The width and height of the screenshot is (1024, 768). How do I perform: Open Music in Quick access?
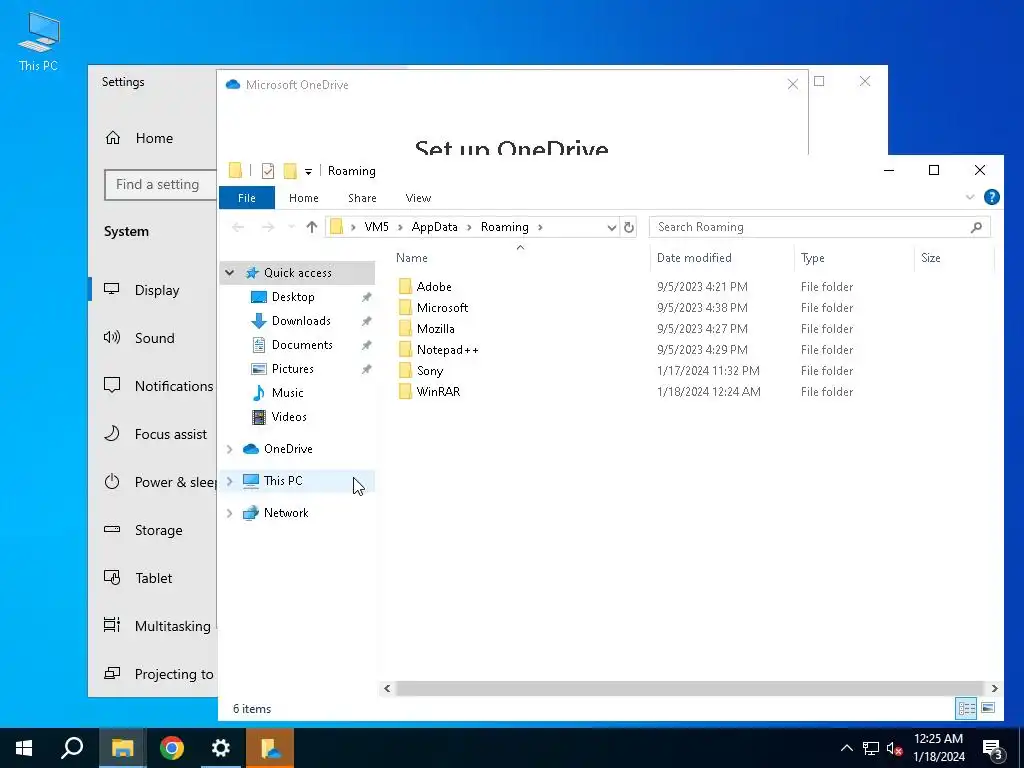(x=287, y=392)
